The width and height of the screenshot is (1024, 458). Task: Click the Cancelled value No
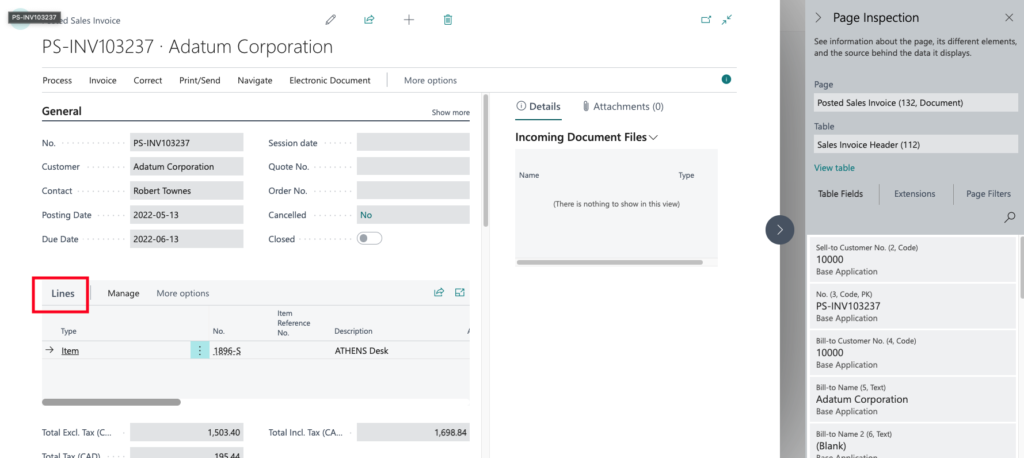[413, 215]
